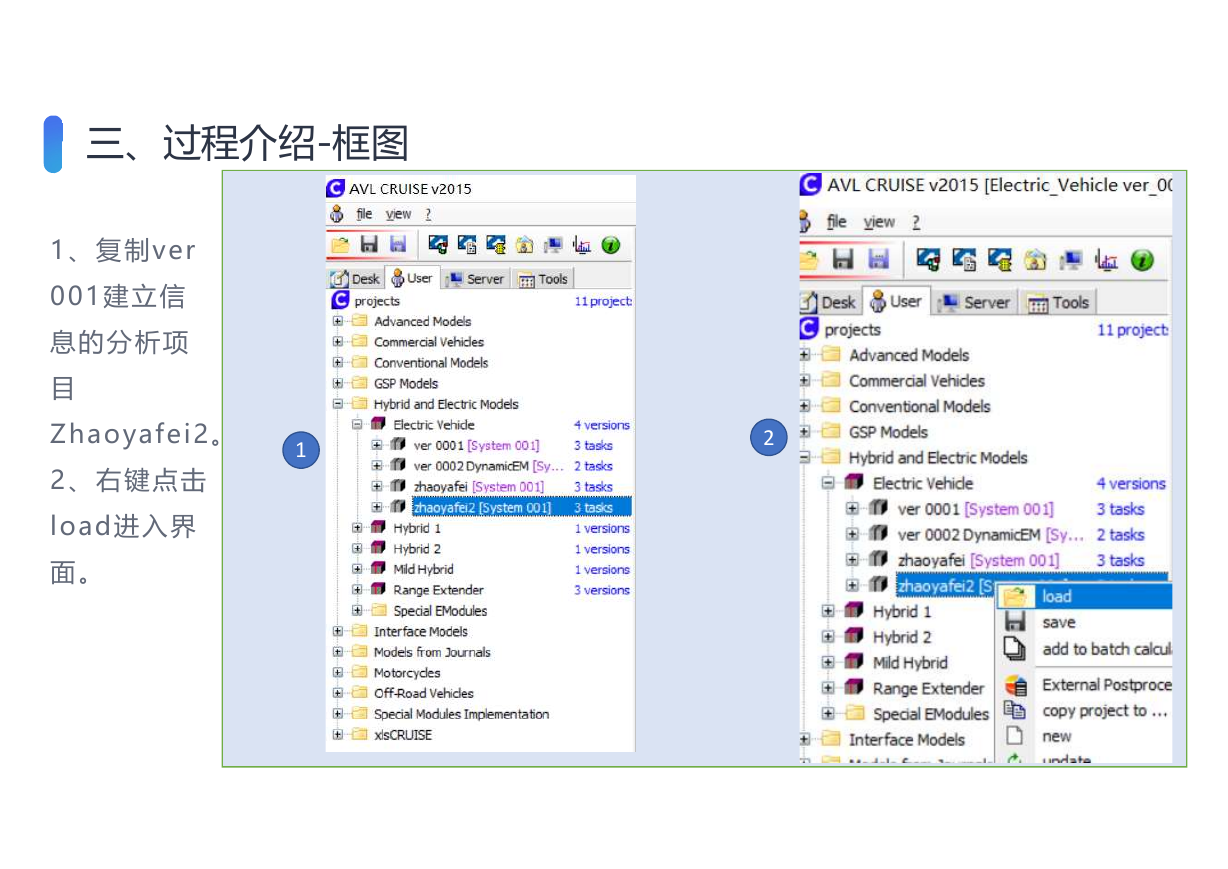Click left toolbar monitor icon with green-red badge
Screen dimensions: 1228x869
pyautogui.click(x=437, y=245)
